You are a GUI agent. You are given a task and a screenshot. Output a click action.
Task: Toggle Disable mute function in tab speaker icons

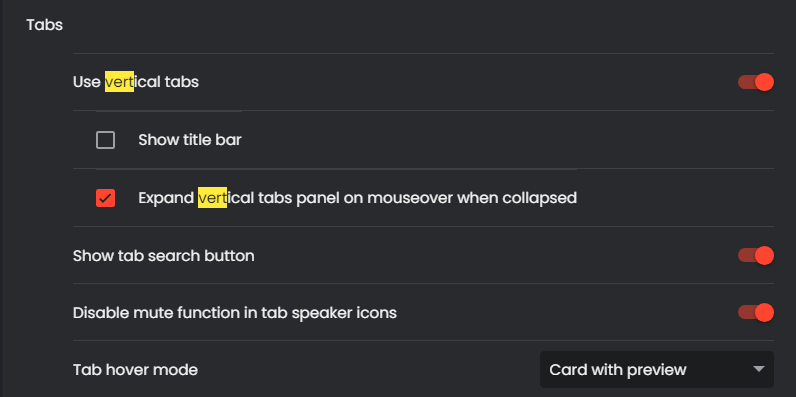tap(756, 313)
